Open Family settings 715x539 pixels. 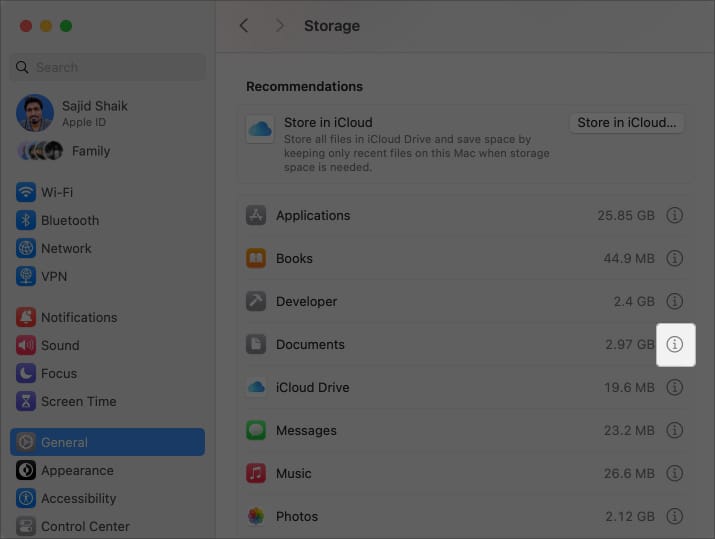coord(108,151)
